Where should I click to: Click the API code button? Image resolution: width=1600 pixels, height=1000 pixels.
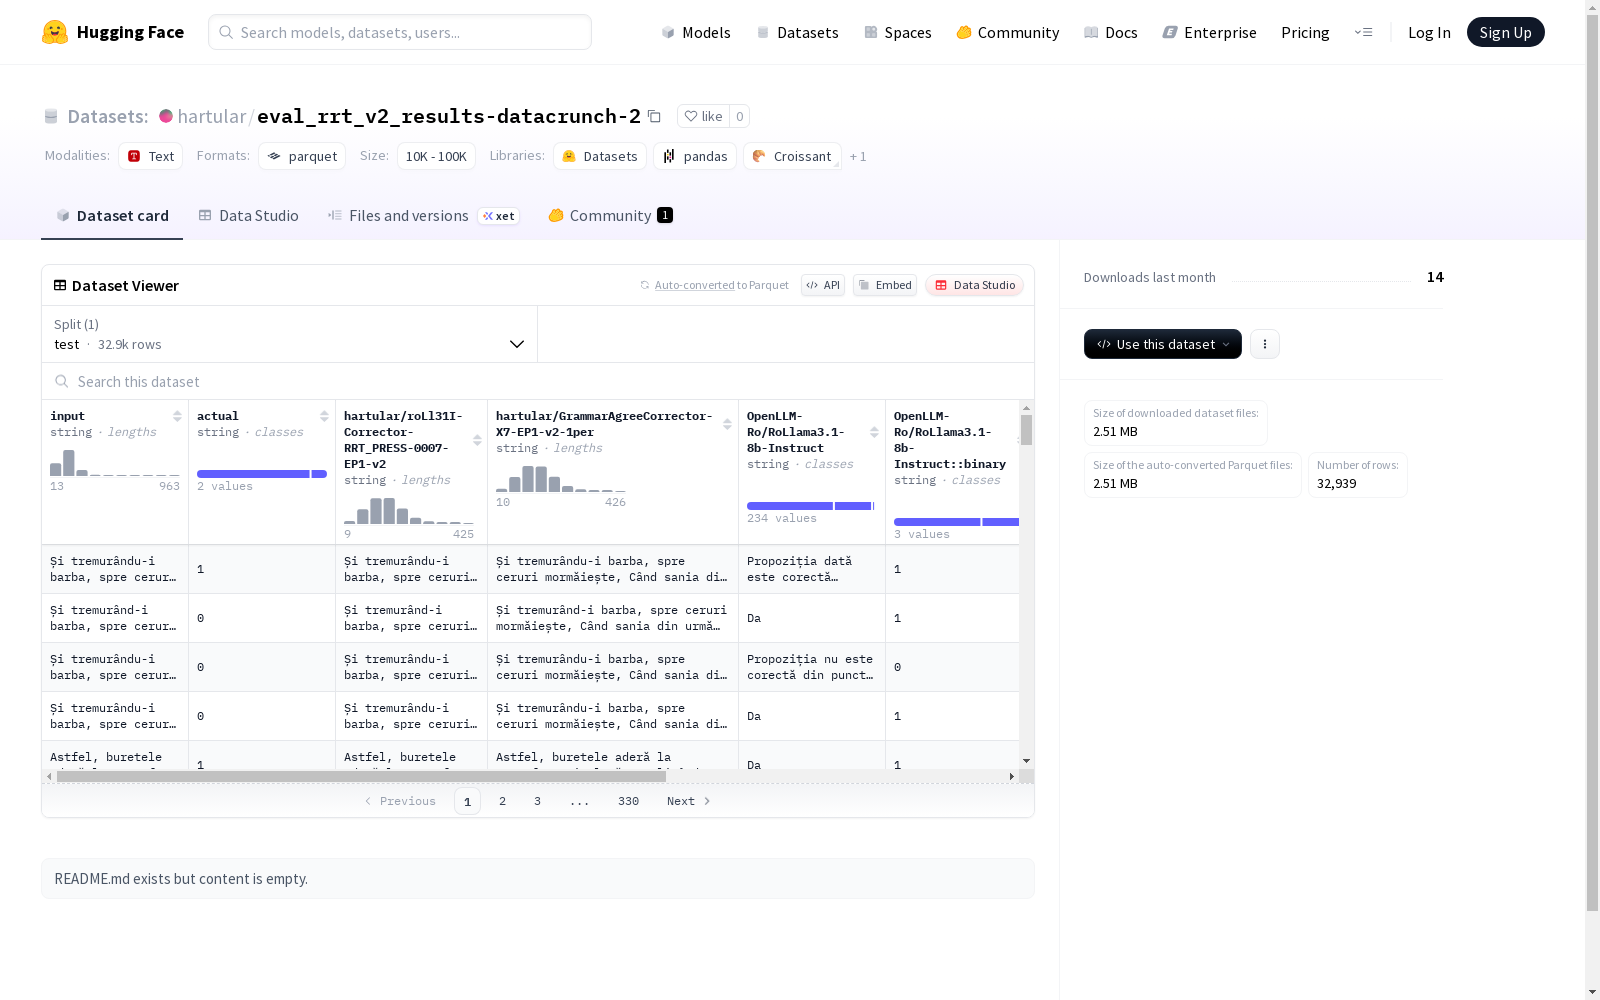(x=822, y=285)
